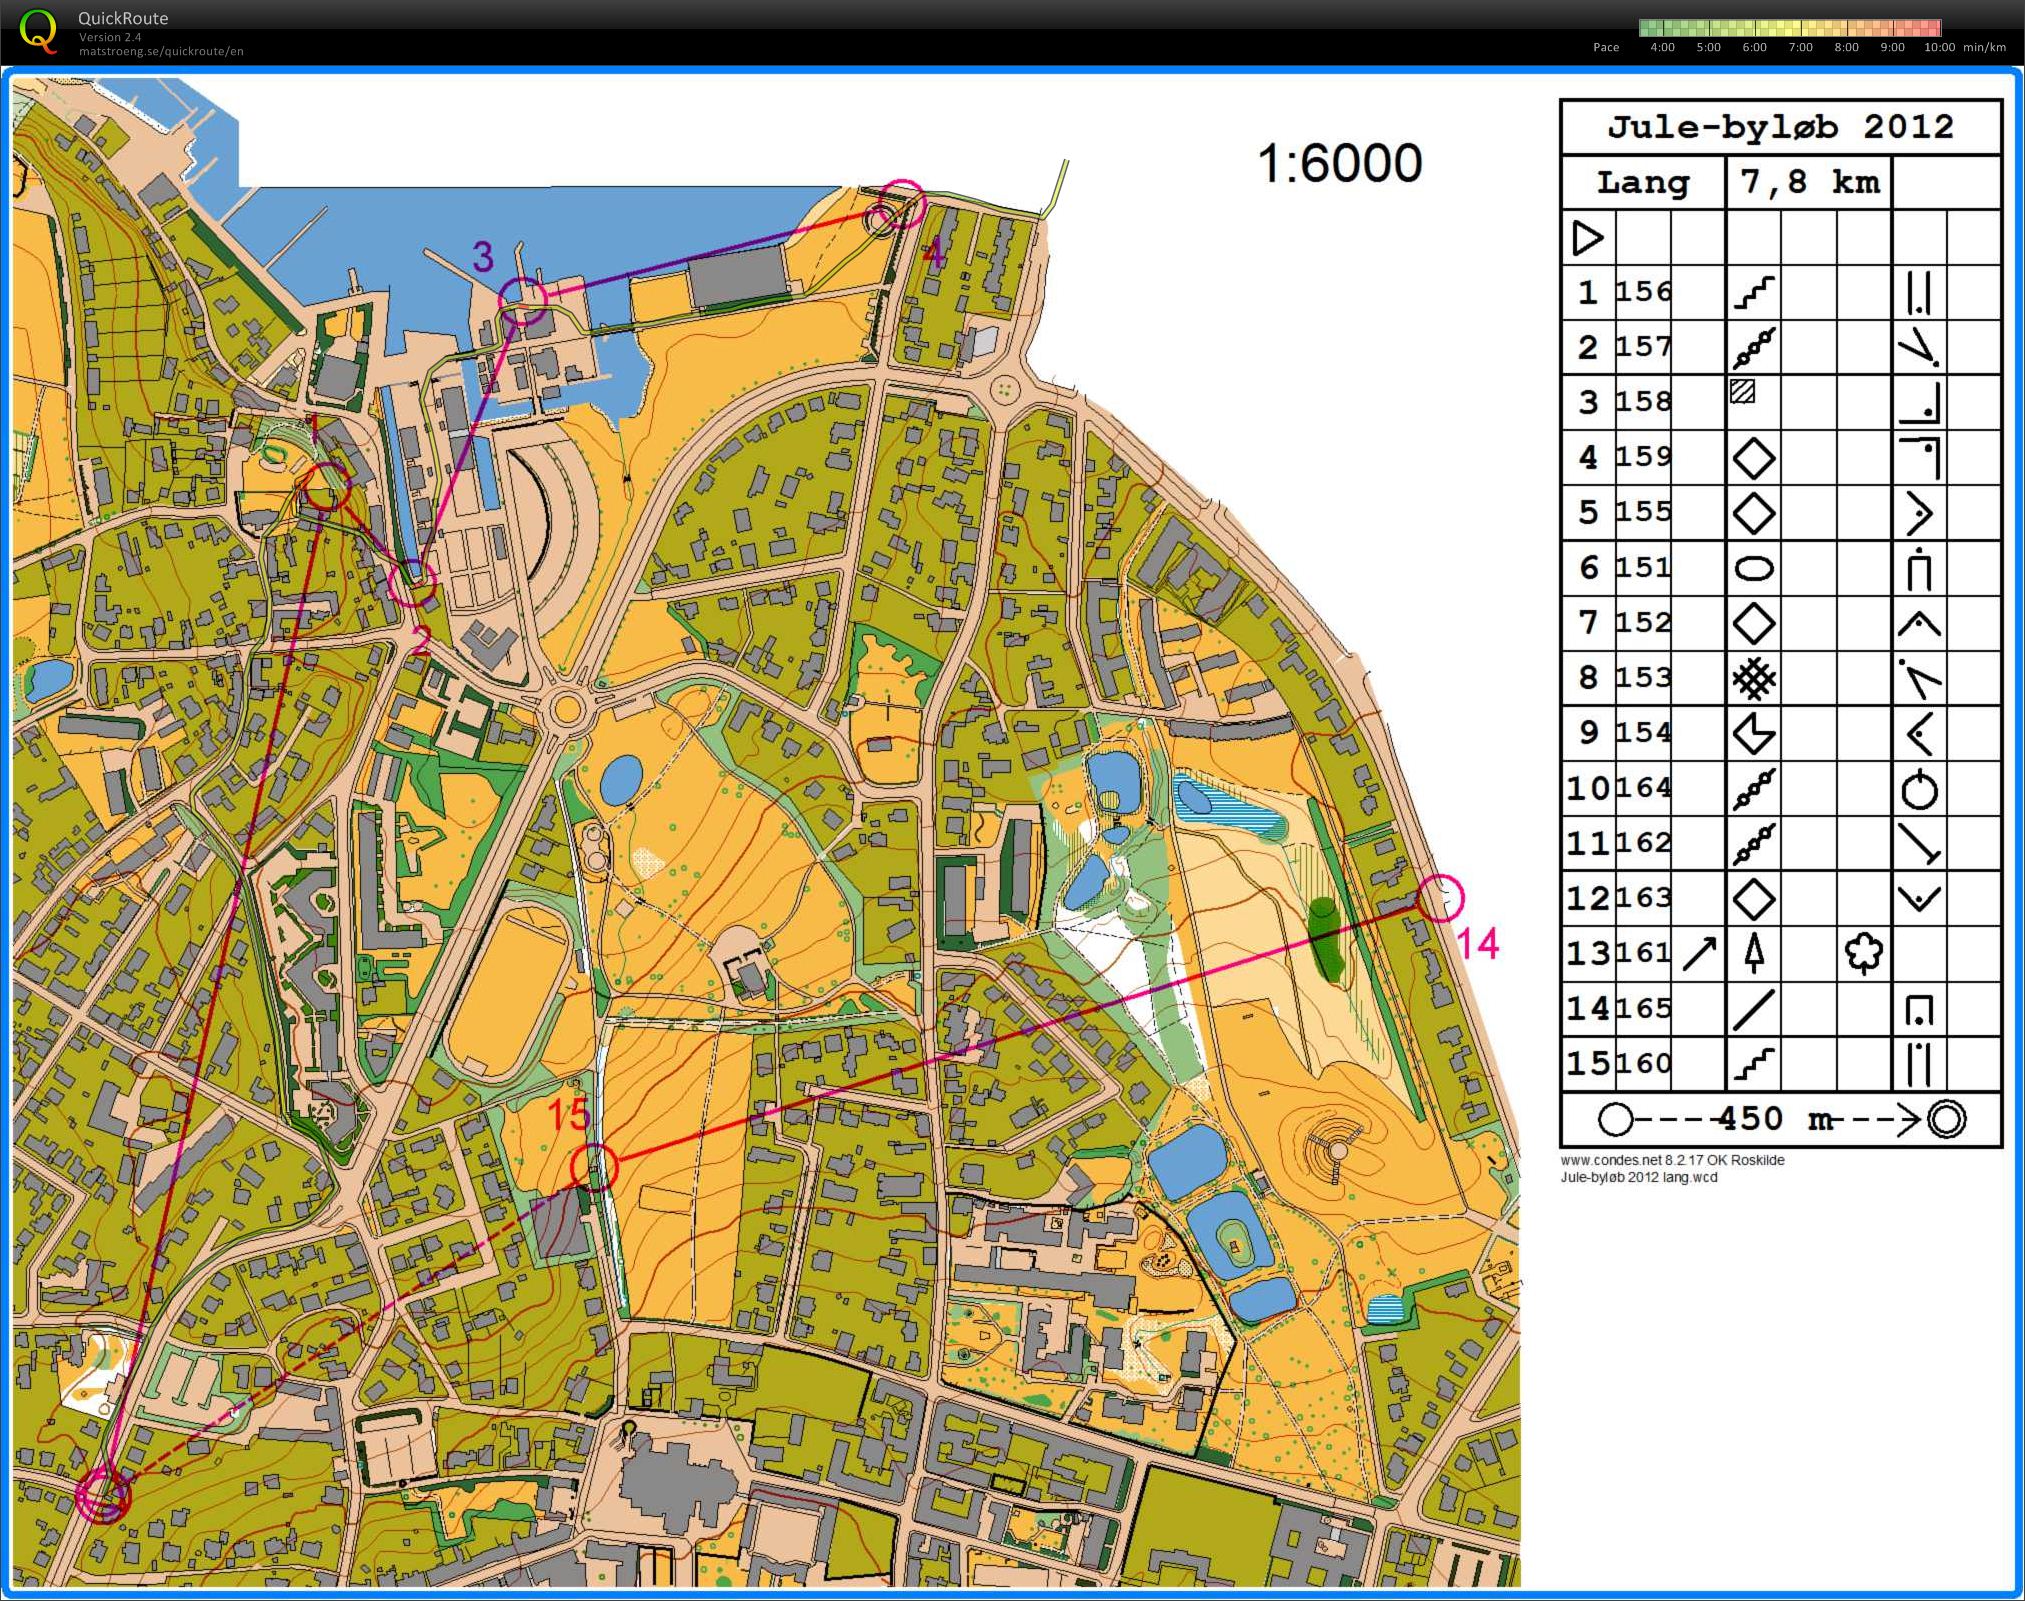Open the matstroeng.se/quickroute/en link
2025x1601 pixels.
coord(161,51)
